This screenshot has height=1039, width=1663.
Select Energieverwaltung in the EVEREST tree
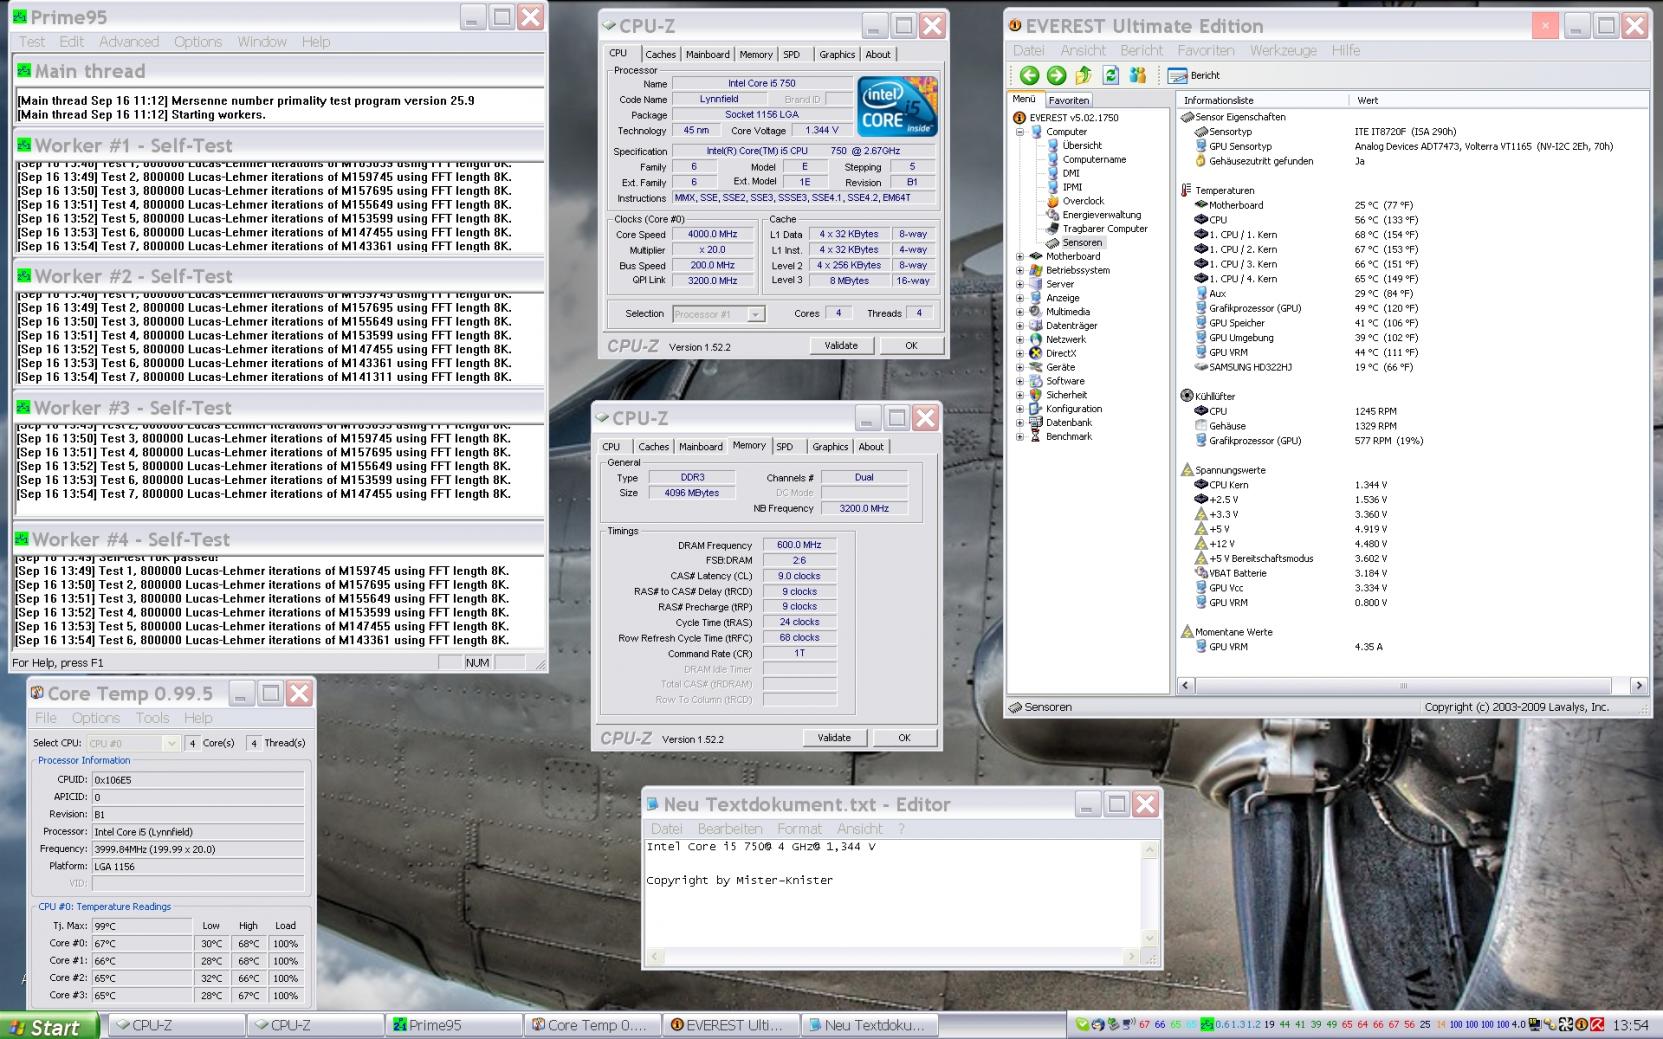point(1101,215)
